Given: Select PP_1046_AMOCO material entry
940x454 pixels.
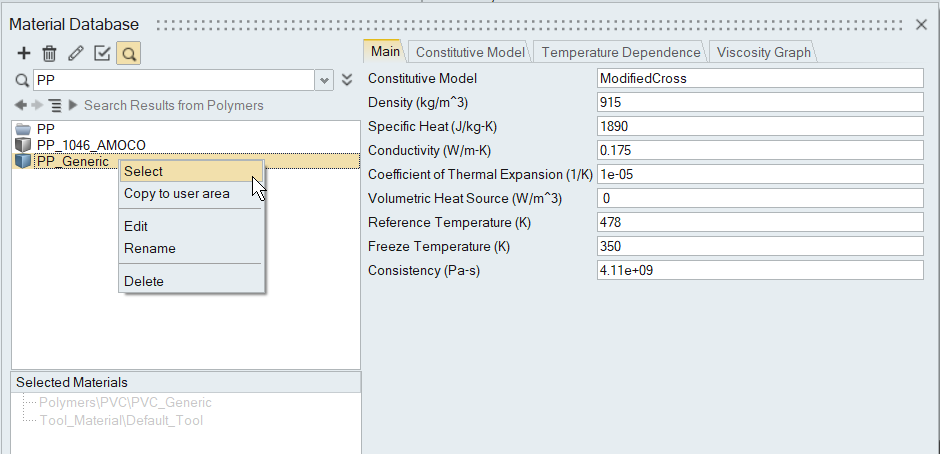Looking at the screenshot, I should point(90,145).
